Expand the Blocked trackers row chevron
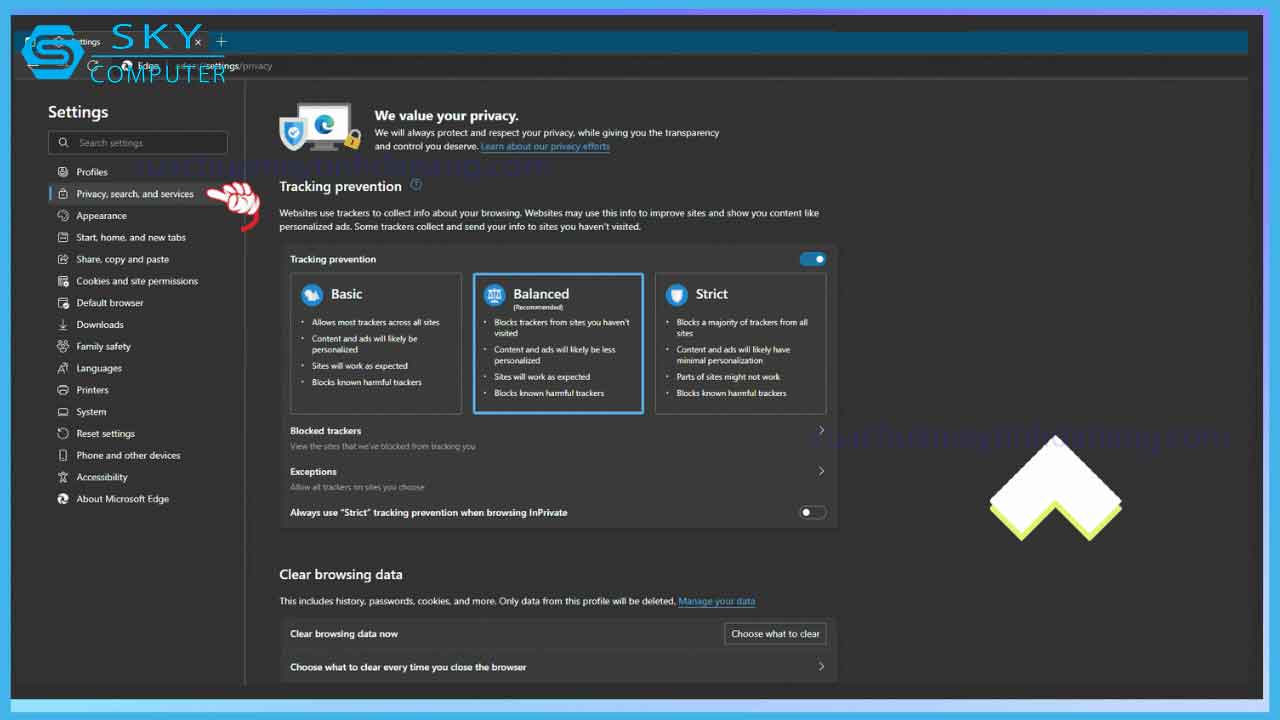This screenshot has width=1280, height=720. click(x=821, y=431)
